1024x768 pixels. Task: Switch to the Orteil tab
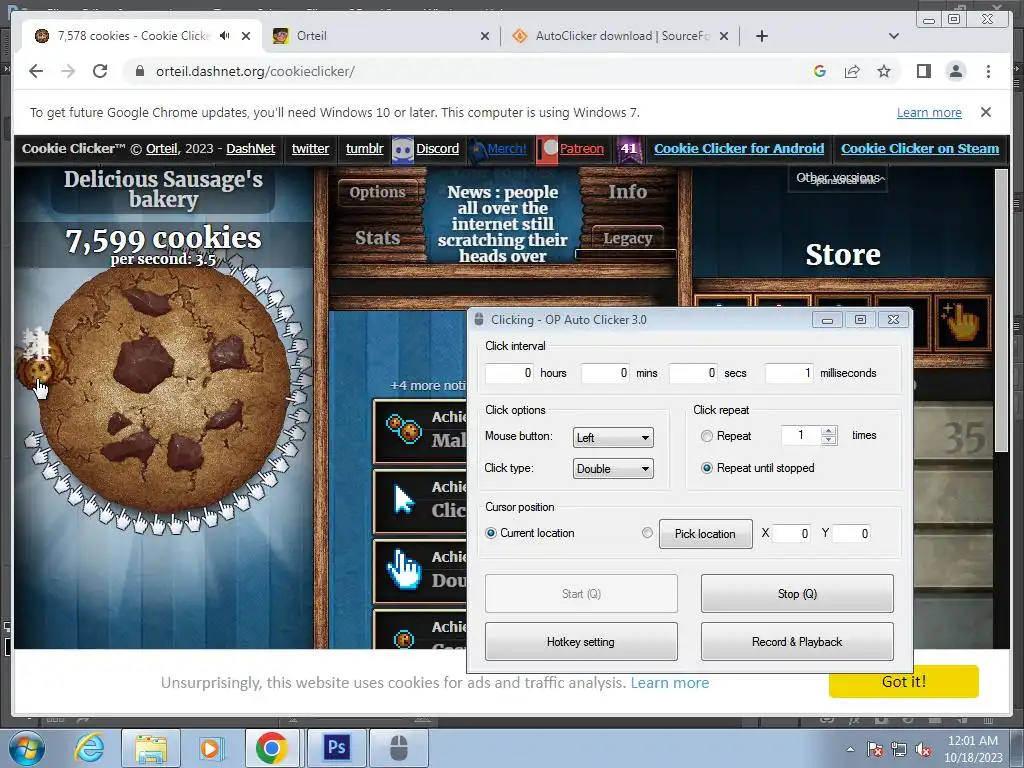[x=382, y=36]
